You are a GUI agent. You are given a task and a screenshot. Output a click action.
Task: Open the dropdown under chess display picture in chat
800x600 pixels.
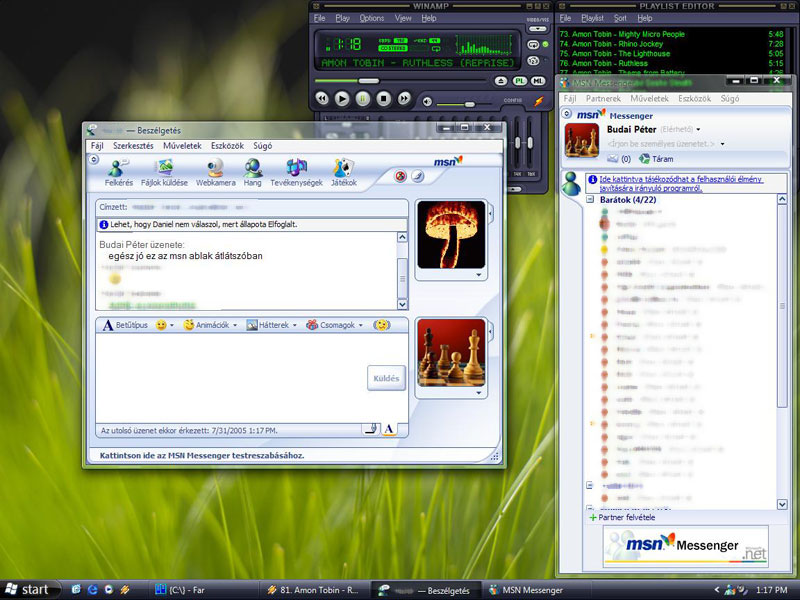[x=479, y=393]
